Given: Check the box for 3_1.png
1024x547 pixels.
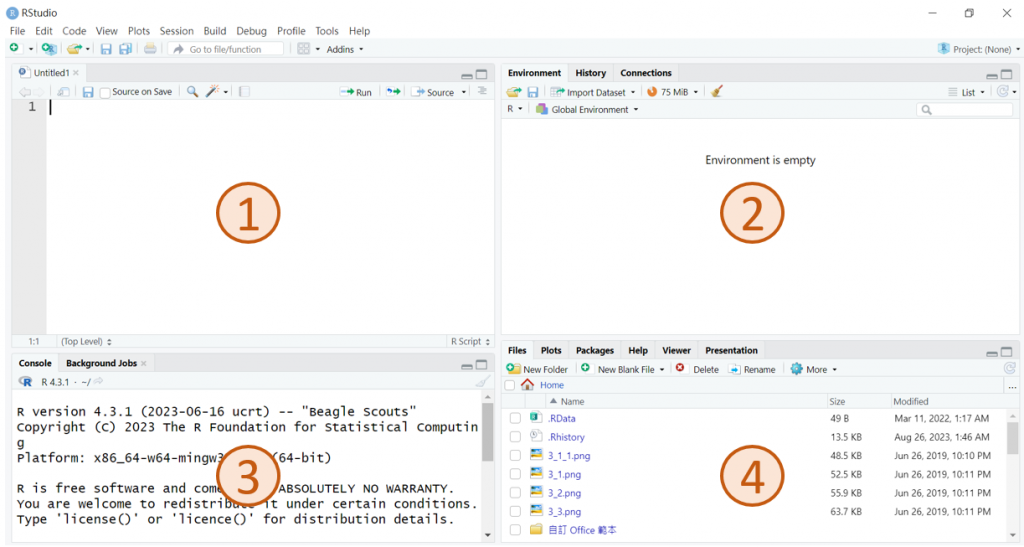Looking at the screenshot, I should pos(515,475).
